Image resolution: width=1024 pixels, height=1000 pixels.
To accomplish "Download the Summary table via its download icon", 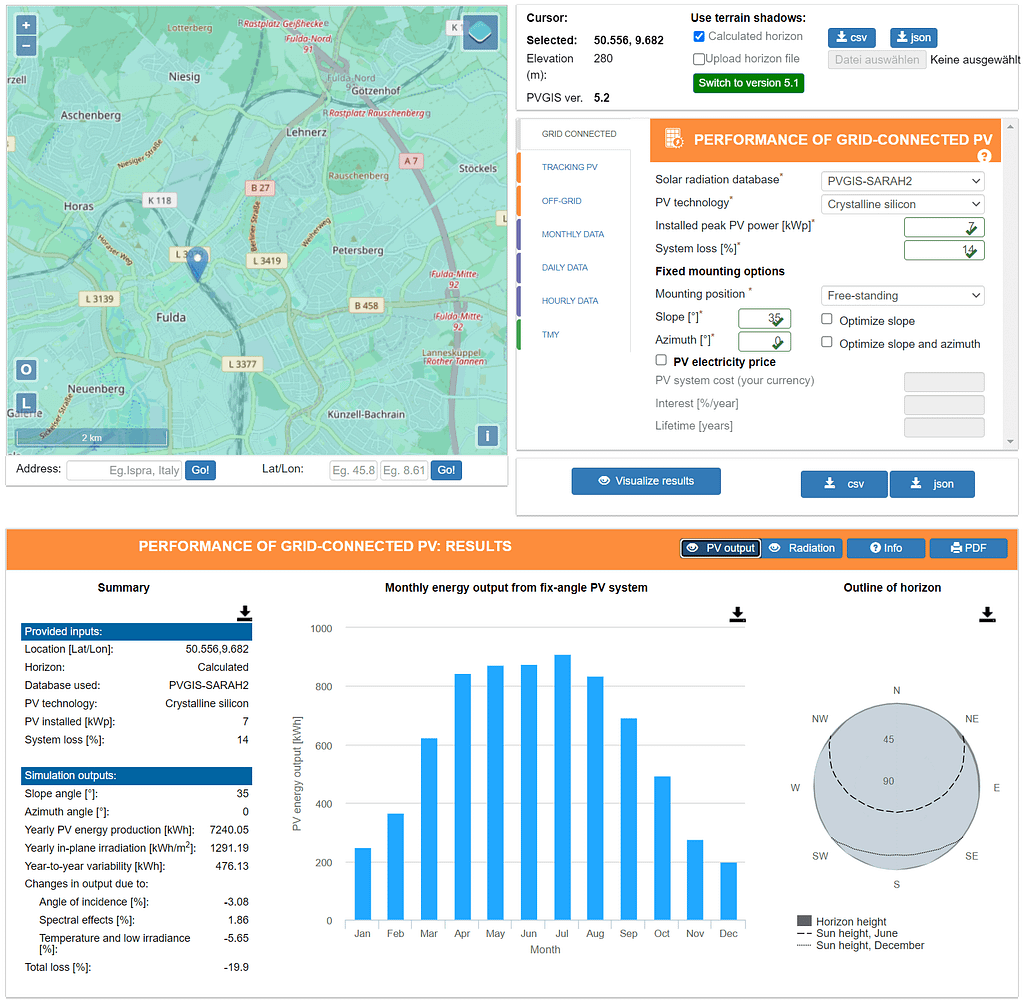I will [245, 613].
